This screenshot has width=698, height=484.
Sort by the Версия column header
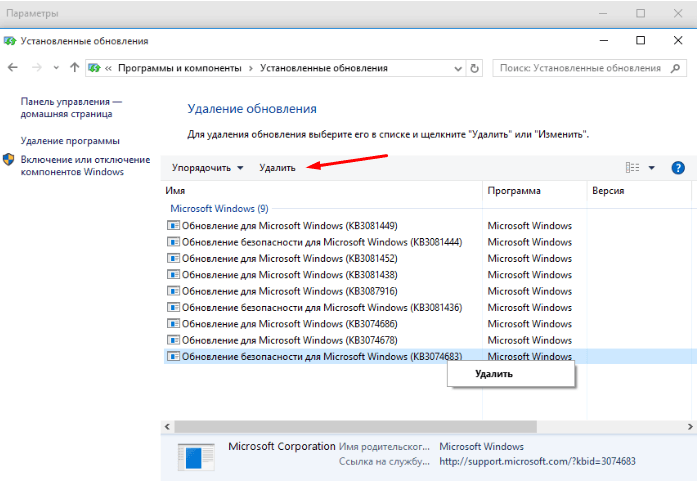pos(639,191)
